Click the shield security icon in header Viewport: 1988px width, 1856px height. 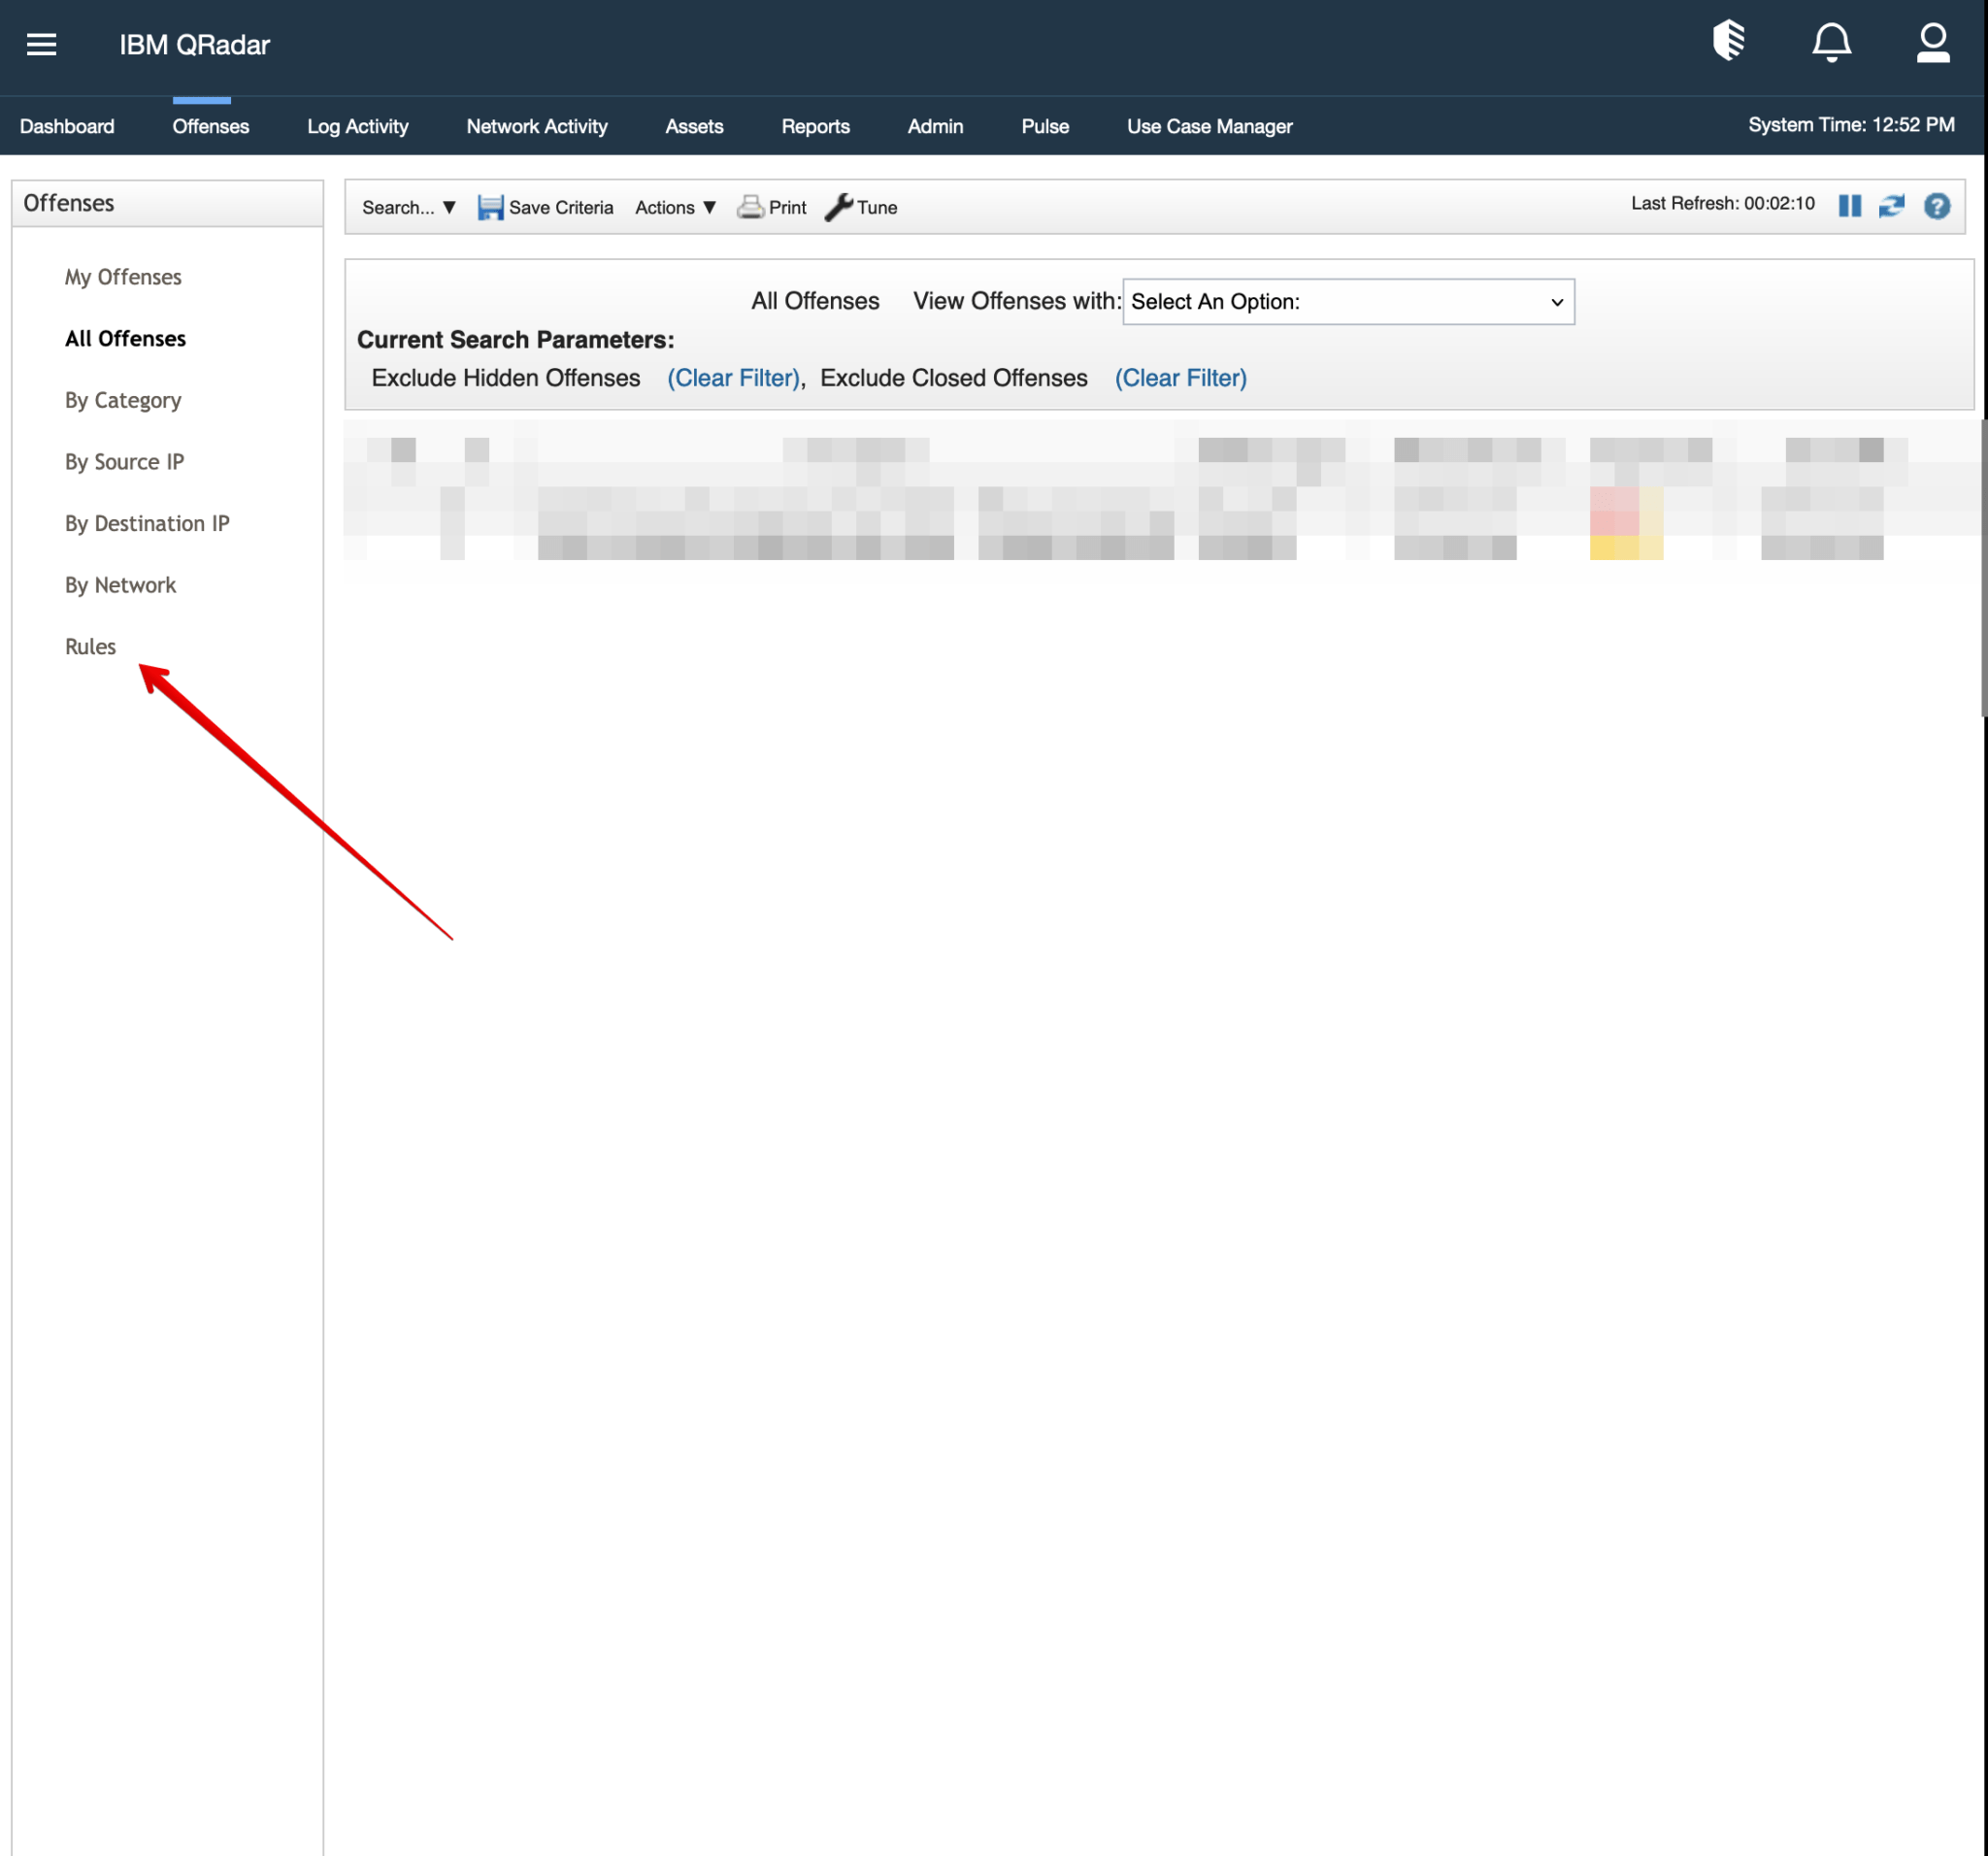pyautogui.click(x=1728, y=42)
